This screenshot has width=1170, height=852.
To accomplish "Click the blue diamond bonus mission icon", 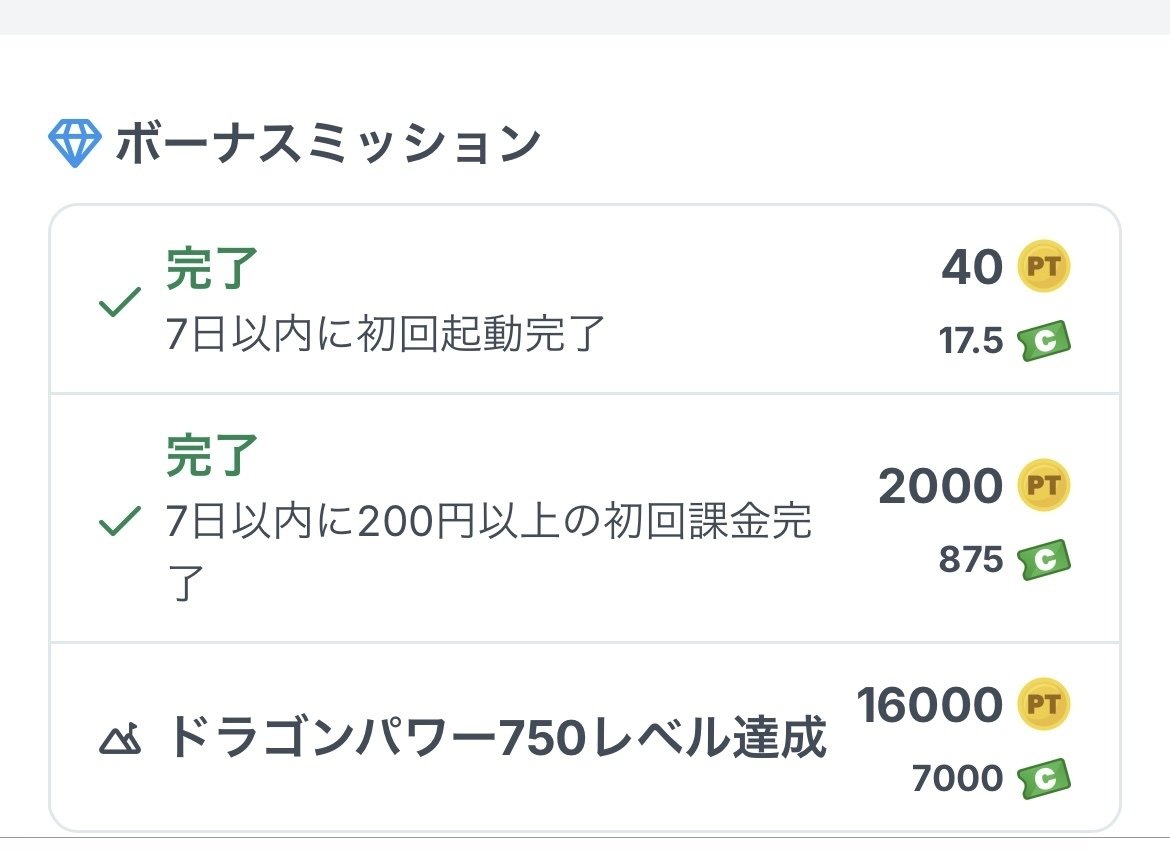I will (74, 144).
